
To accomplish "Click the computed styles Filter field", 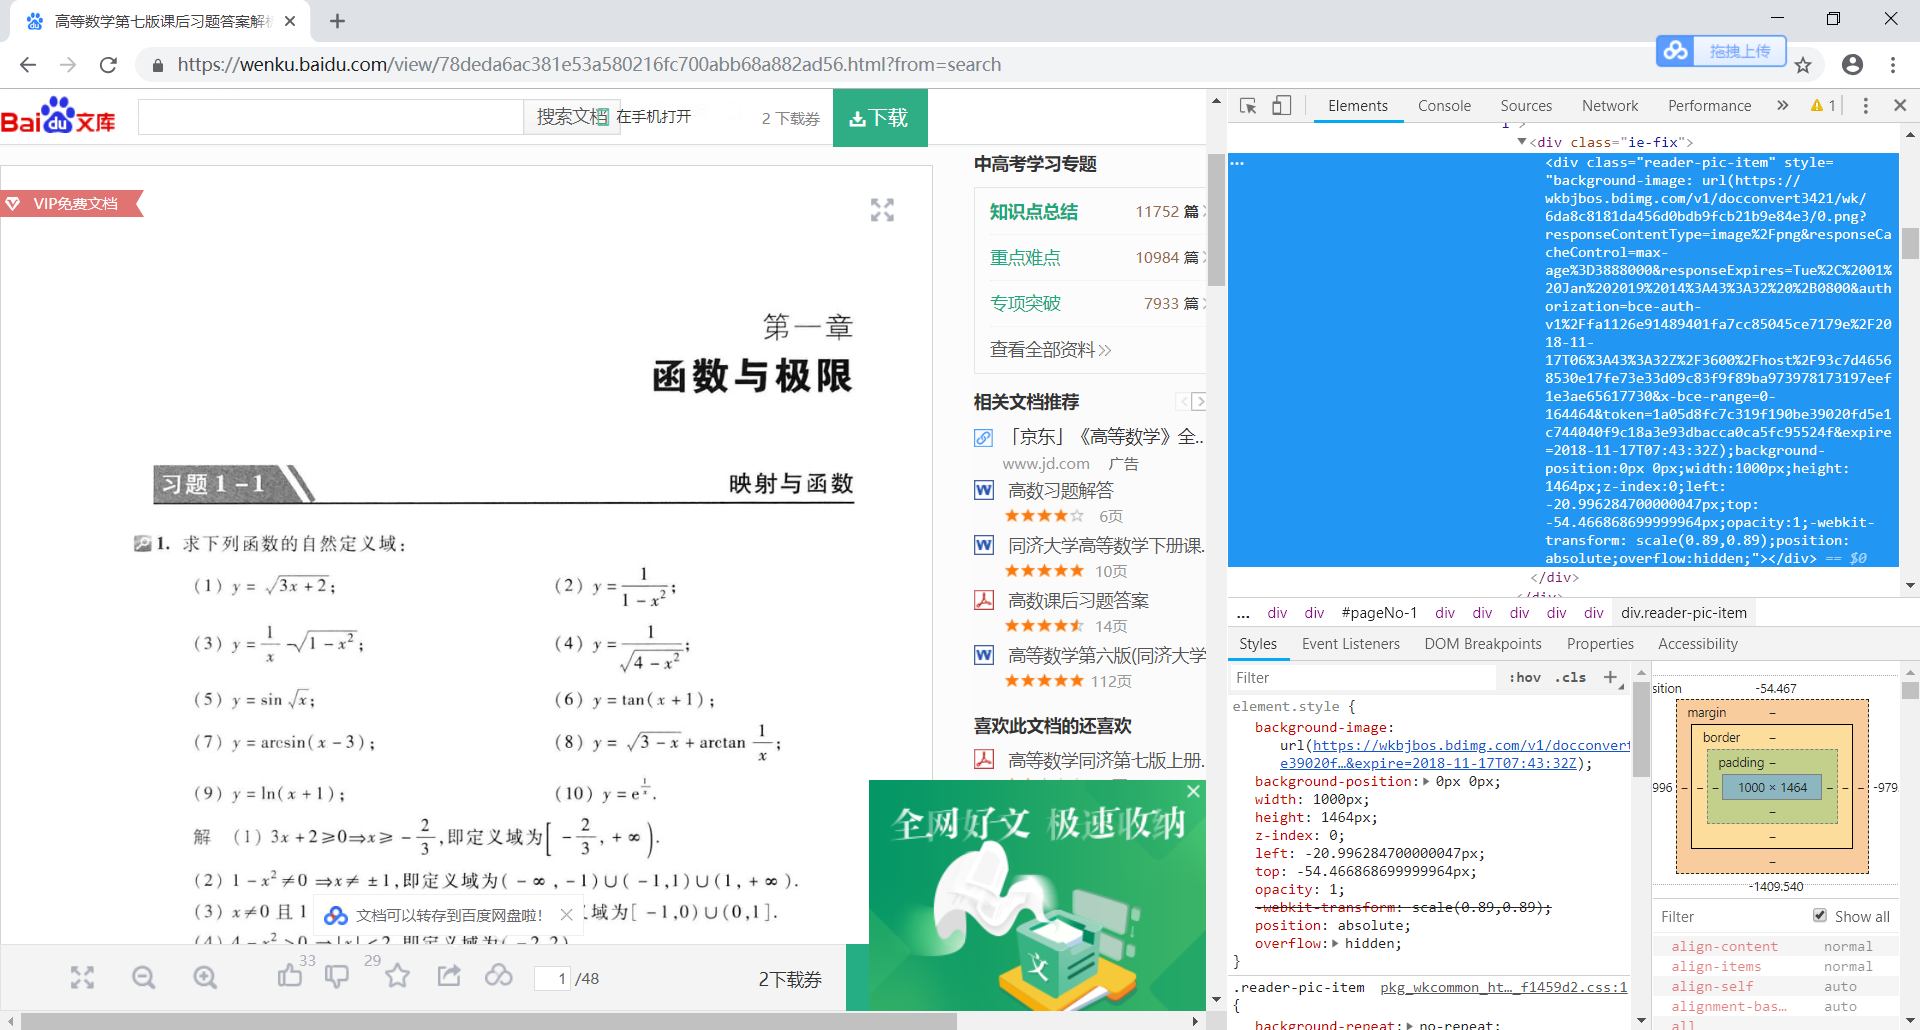I will 1730,916.
